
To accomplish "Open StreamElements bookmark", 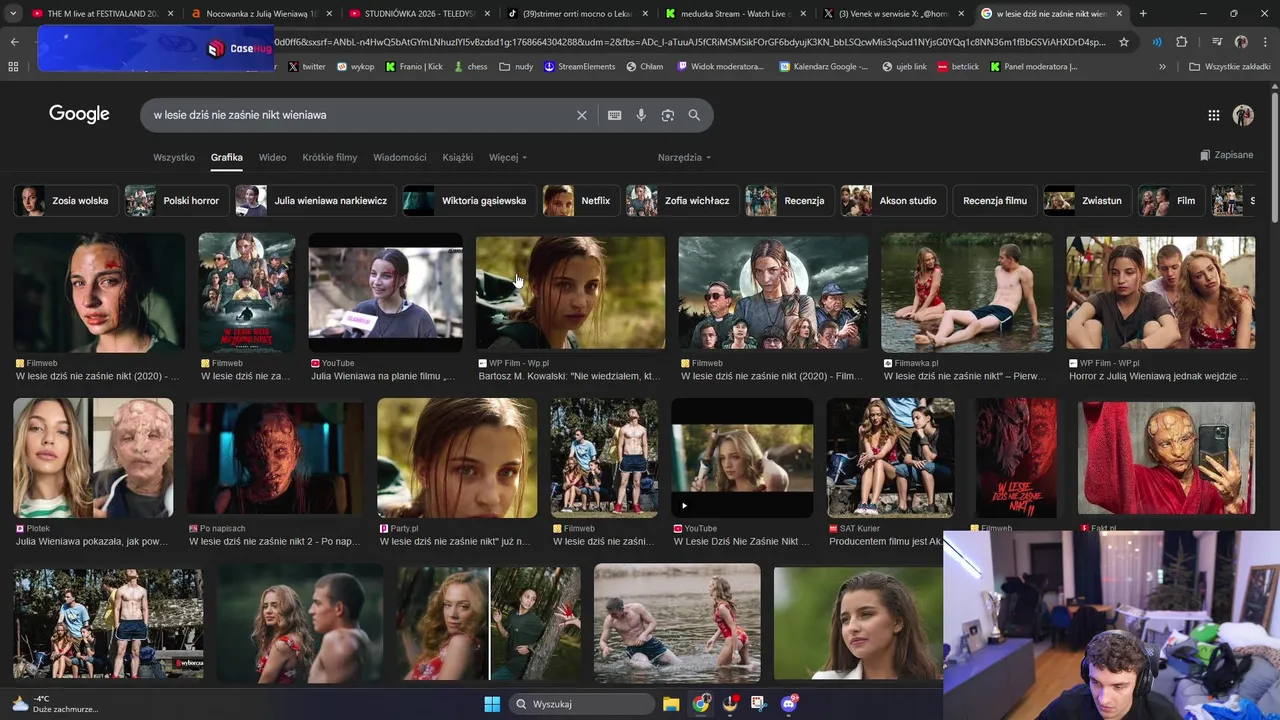I will click(x=579, y=66).
